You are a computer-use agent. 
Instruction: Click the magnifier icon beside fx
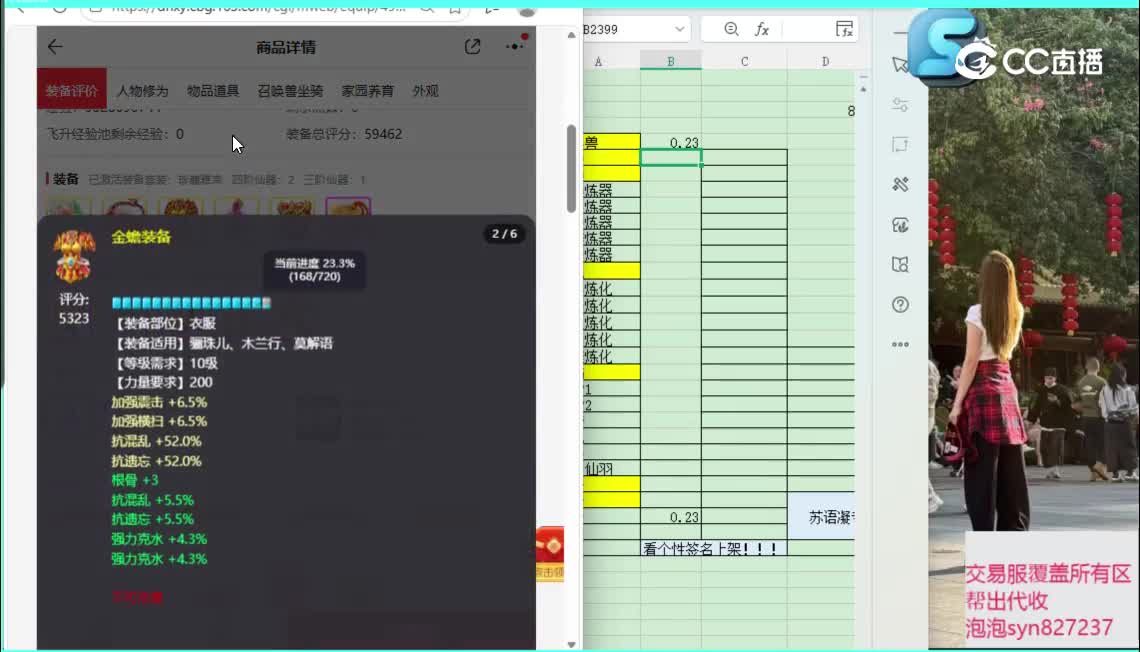[x=731, y=29]
